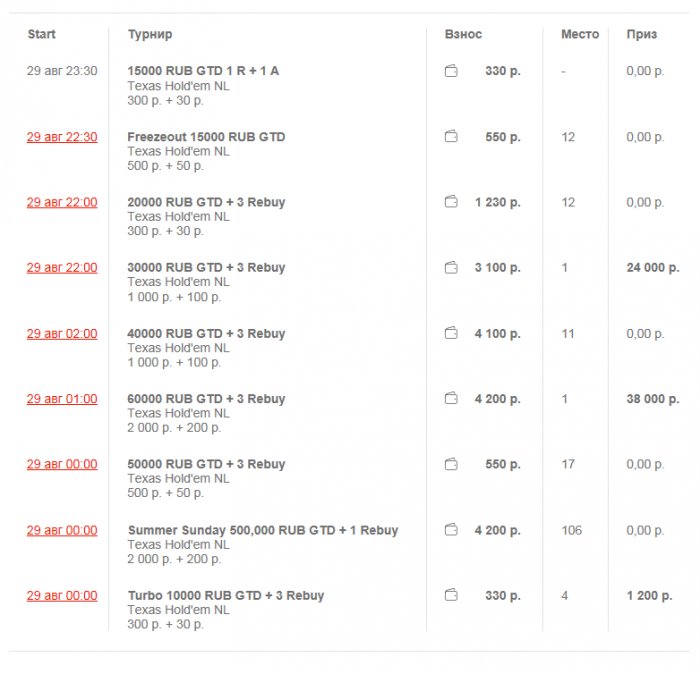This screenshot has width=700, height=674.
Task: Click wallet icon in 40000 RUB GTD row
Action: click(451, 333)
